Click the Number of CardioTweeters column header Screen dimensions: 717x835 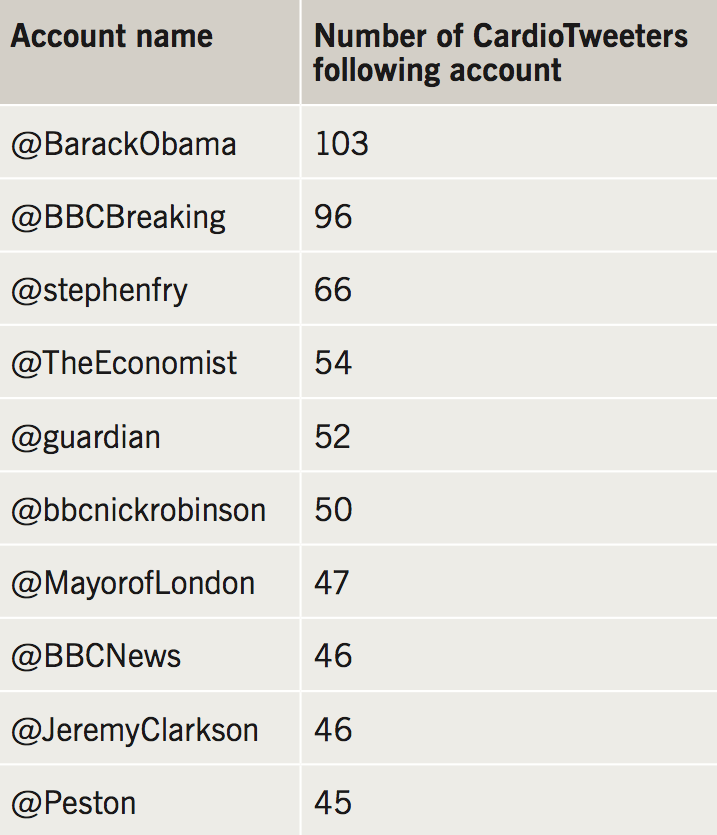click(501, 53)
